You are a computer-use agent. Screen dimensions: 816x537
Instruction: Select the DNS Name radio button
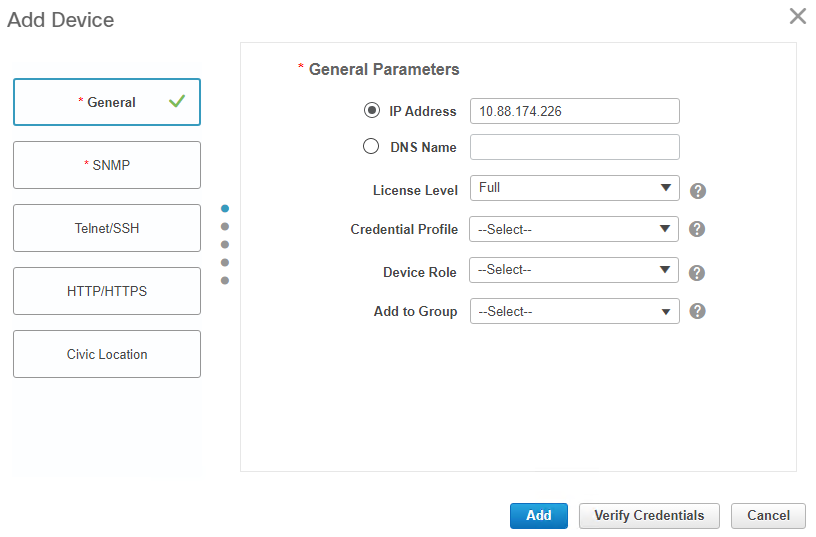pyautogui.click(x=371, y=147)
